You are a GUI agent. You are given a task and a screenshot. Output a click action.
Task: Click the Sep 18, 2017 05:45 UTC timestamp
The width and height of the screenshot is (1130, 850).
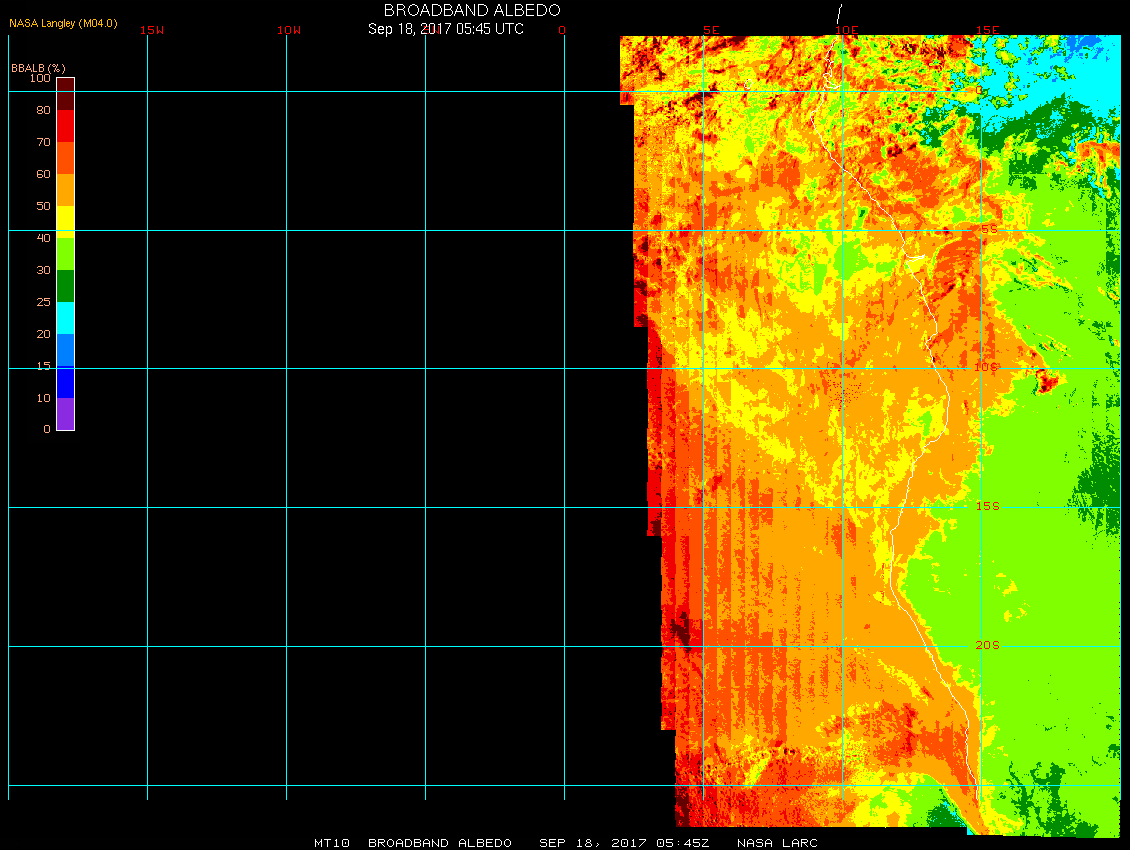click(446, 29)
